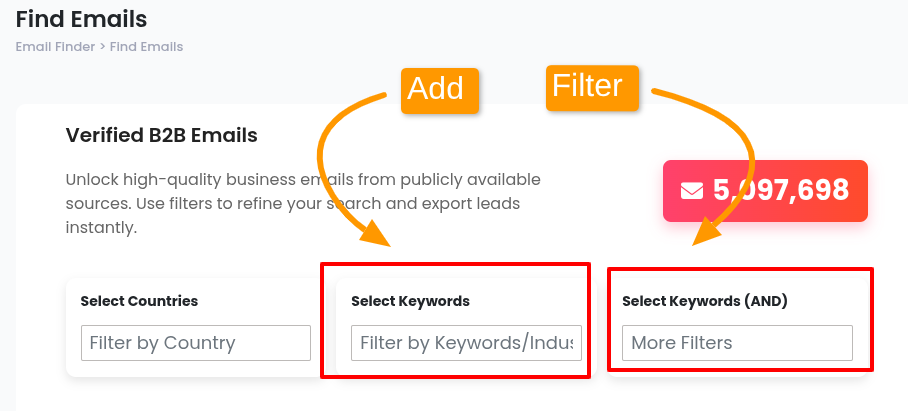Click the Select Keywords label
The image size is (908, 411).
tap(410, 301)
